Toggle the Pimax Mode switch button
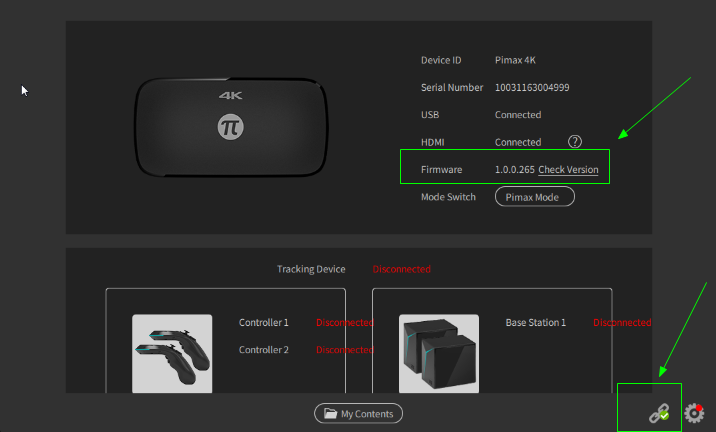Screen dimensions: 716x432 pos(535,197)
